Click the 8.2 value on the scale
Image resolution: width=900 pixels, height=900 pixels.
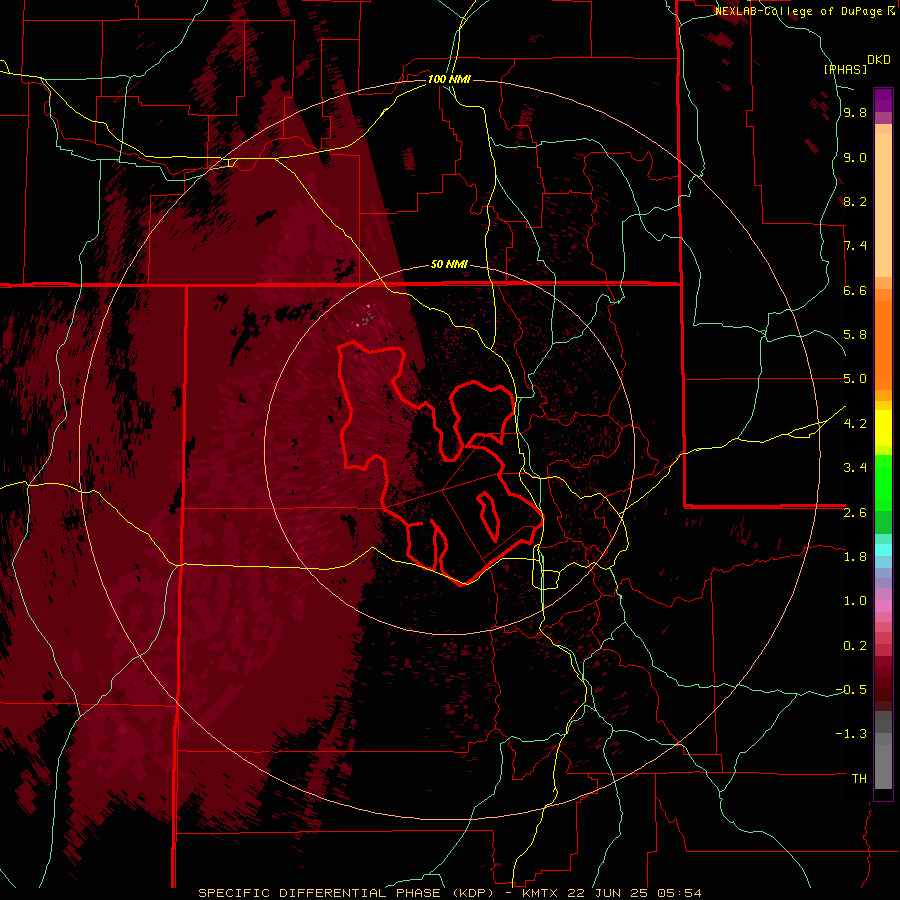(855, 201)
